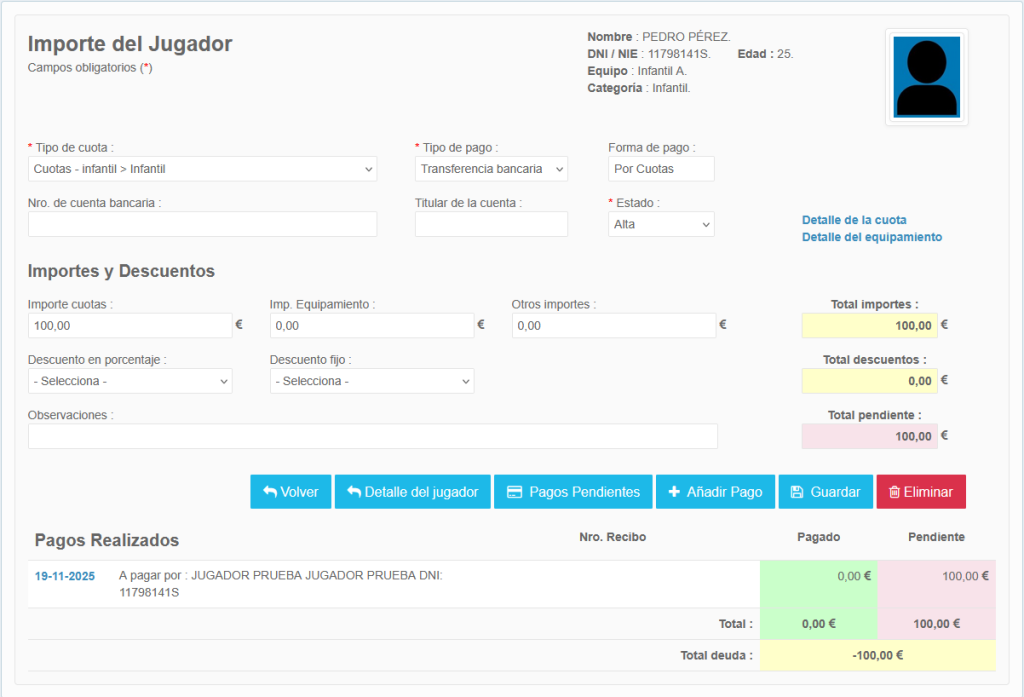Click the Titular de la cuenta field
This screenshot has height=697, width=1024.
(491, 224)
